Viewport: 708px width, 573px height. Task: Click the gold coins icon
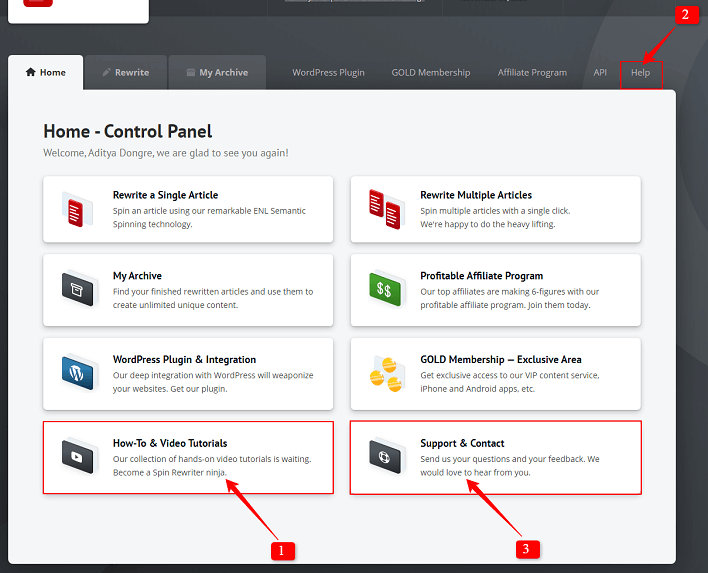(386, 374)
